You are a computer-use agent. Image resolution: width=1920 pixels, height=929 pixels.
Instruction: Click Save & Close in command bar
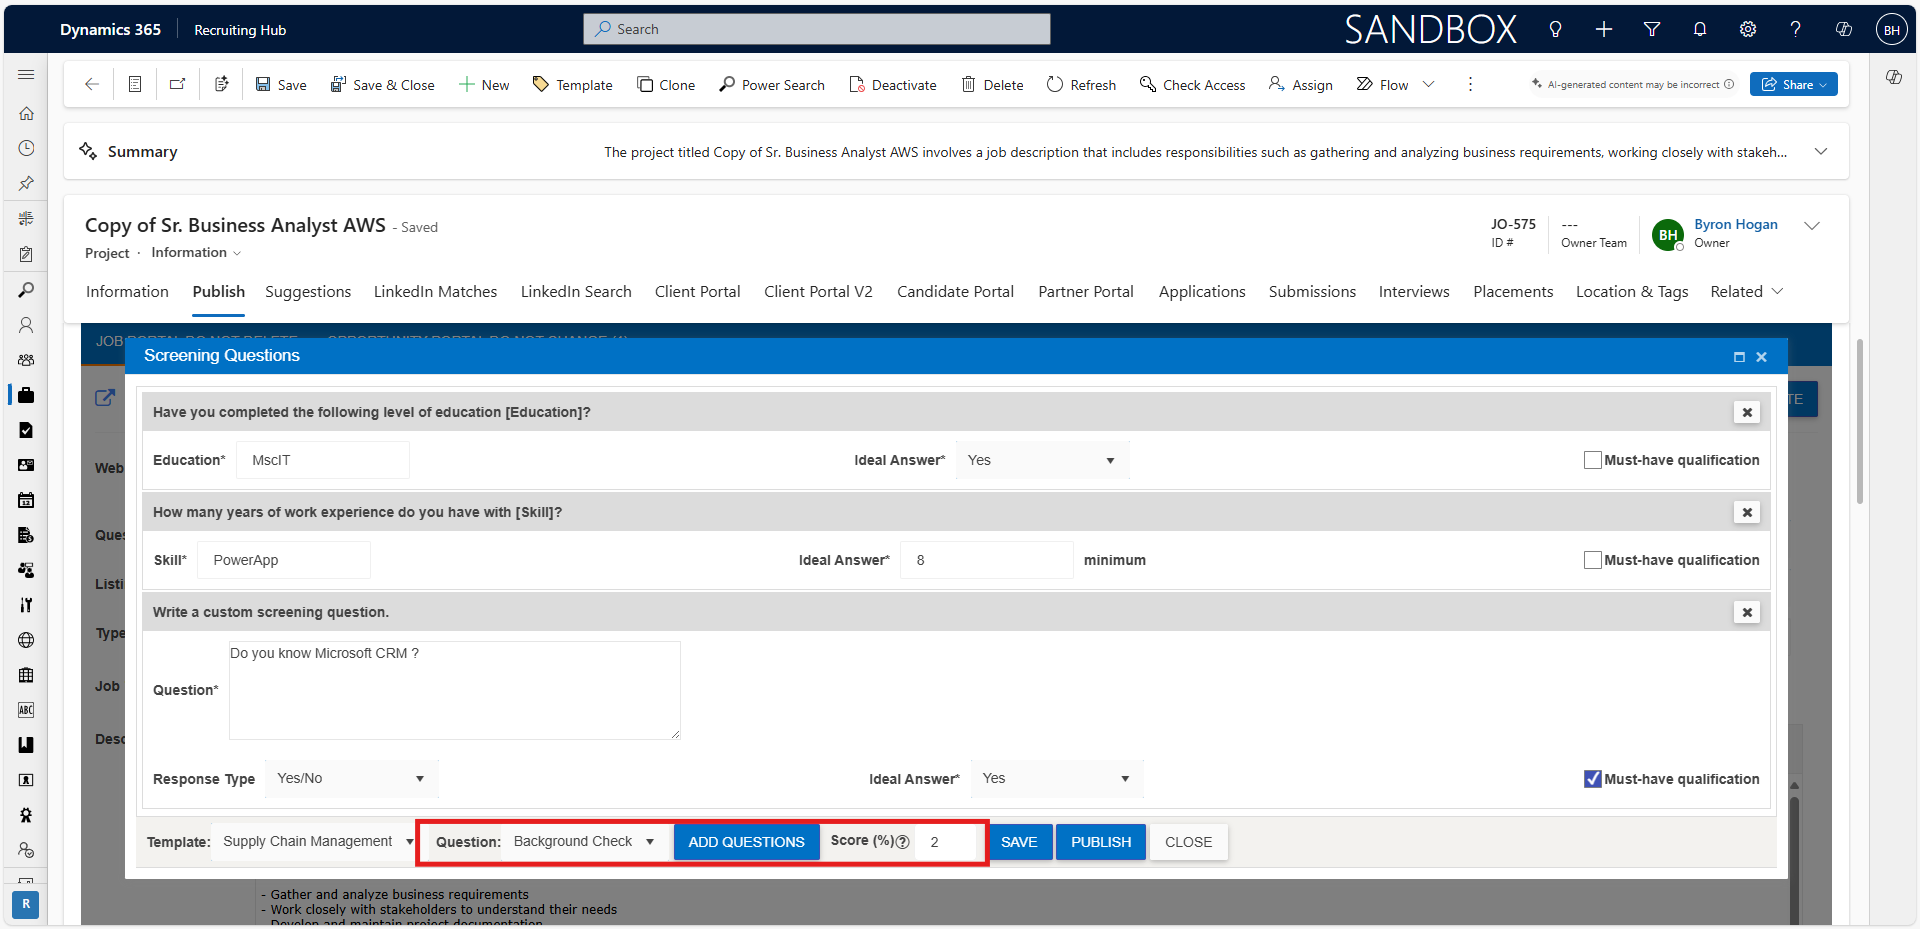[382, 84]
